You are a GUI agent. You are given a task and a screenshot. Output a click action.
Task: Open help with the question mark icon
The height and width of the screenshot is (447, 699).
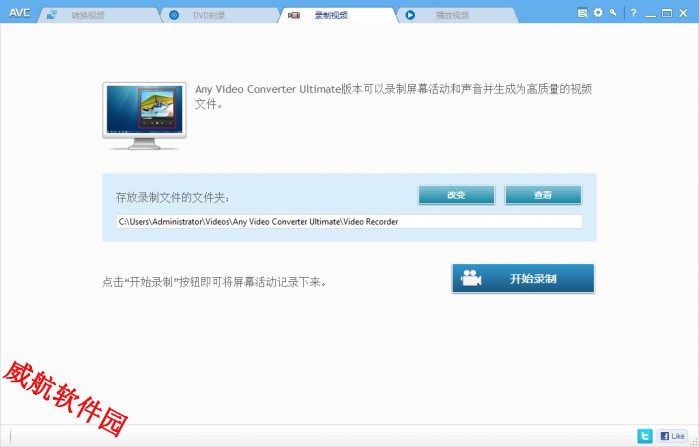click(632, 13)
